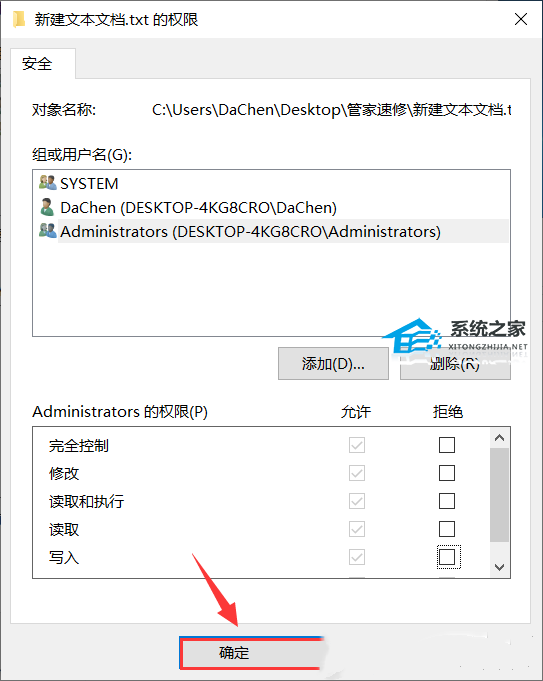Screen dimensions: 543x681
Task: Click the permissions list scrollbar thumb
Action: (500, 495)
